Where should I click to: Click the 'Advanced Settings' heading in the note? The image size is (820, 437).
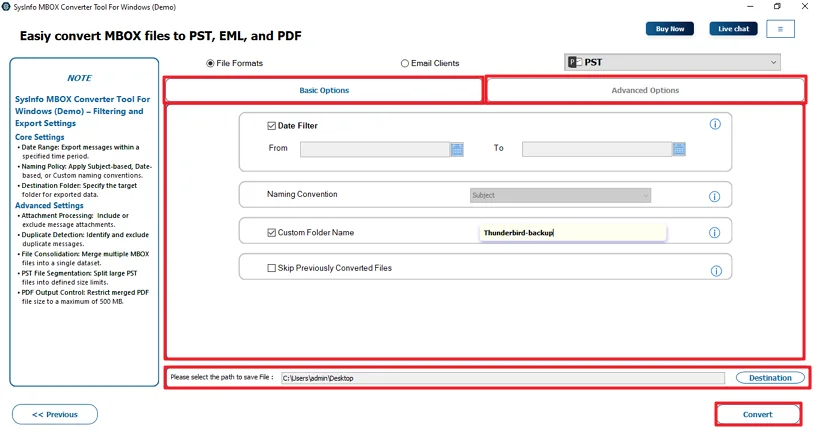49,205
